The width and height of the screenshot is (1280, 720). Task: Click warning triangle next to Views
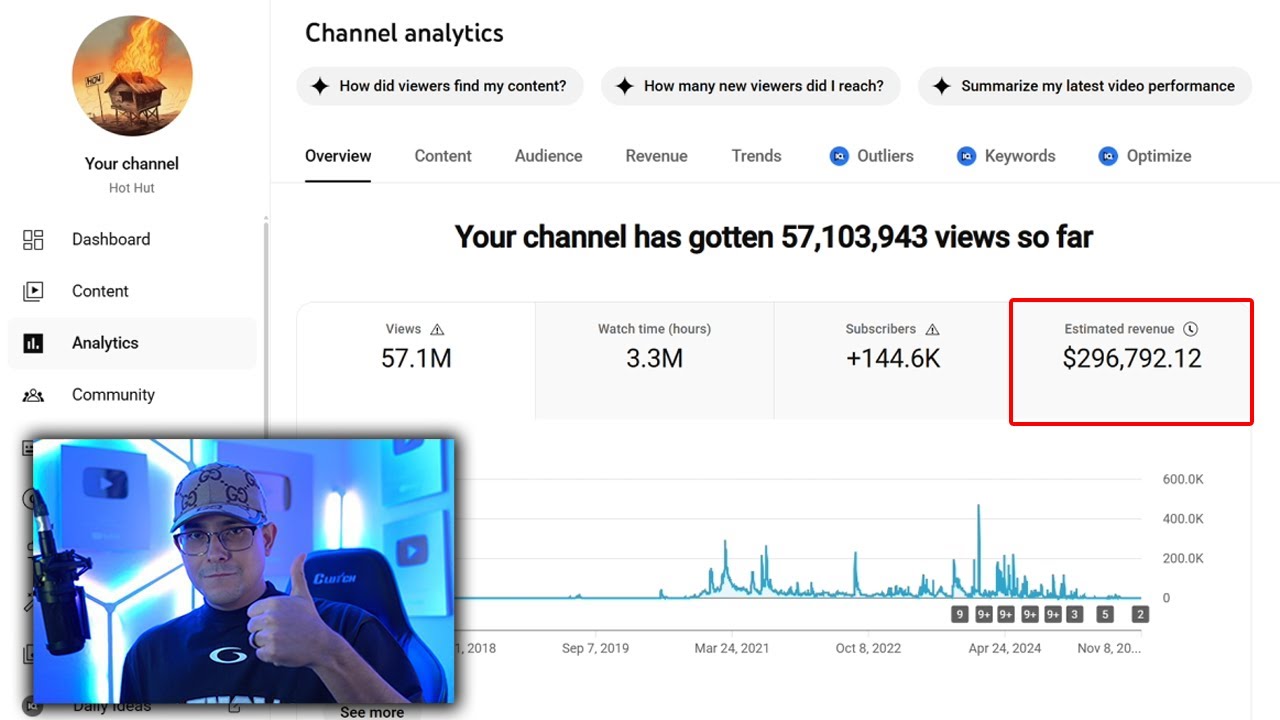tap(437, 329)
